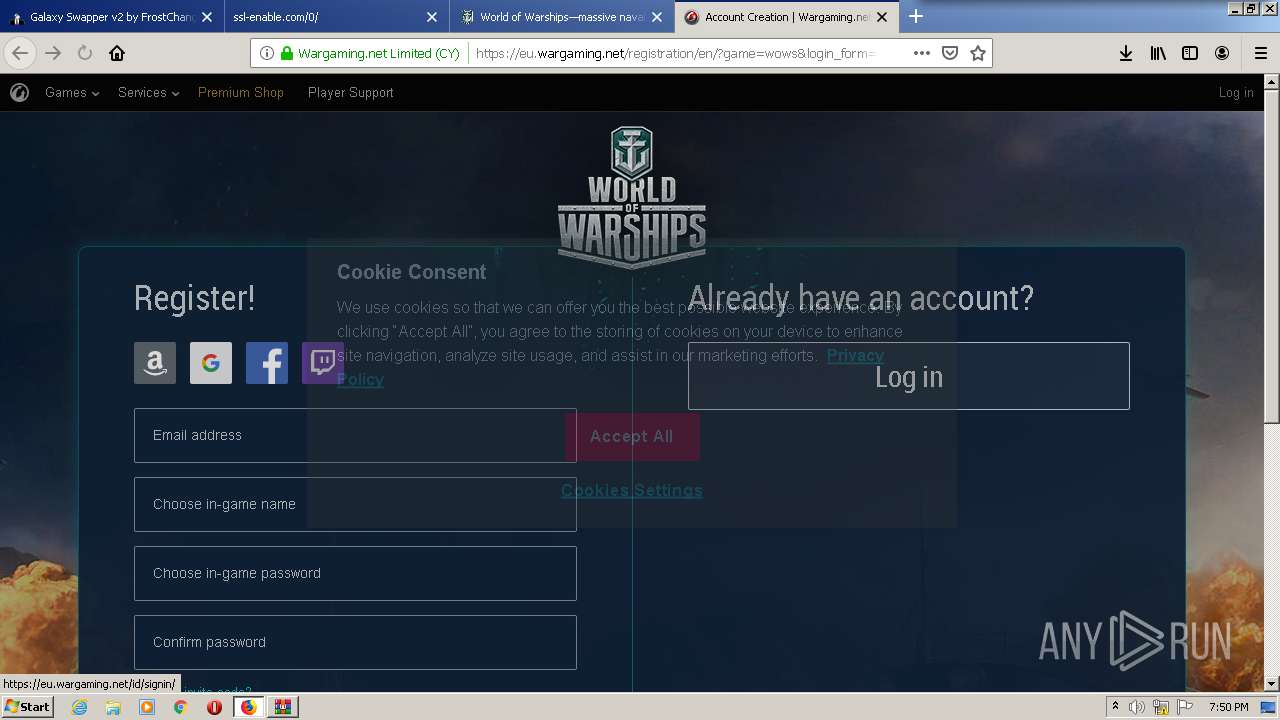Open Firefox account icon
Screen dimensions: 1280x720
[1222, 53]
